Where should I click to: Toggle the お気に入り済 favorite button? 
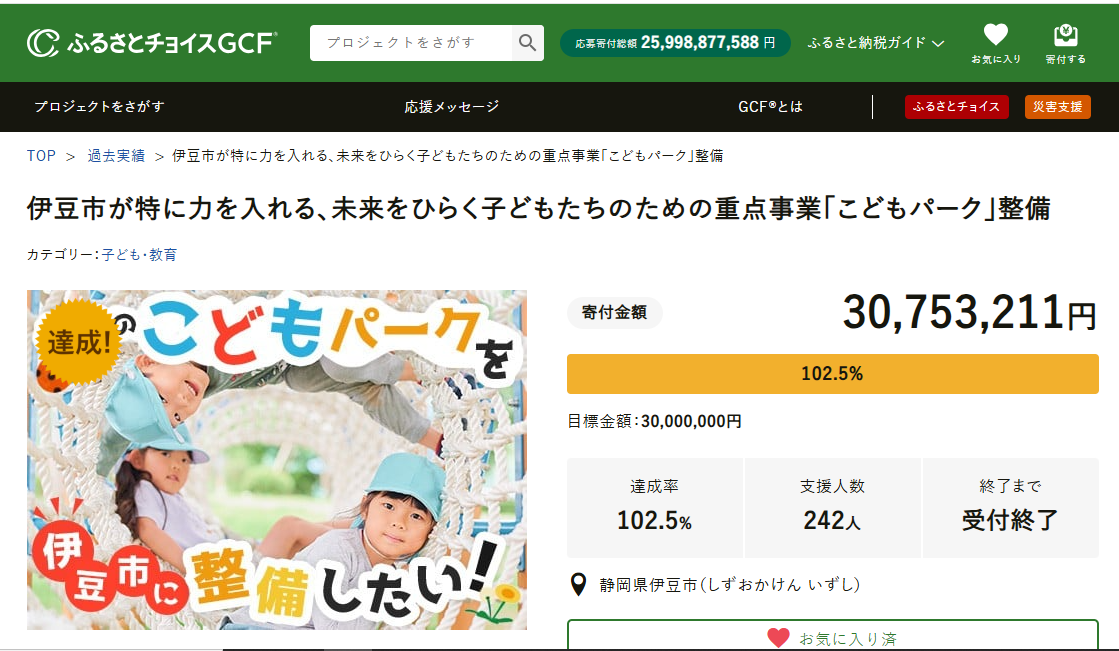[x=832, y=636]
